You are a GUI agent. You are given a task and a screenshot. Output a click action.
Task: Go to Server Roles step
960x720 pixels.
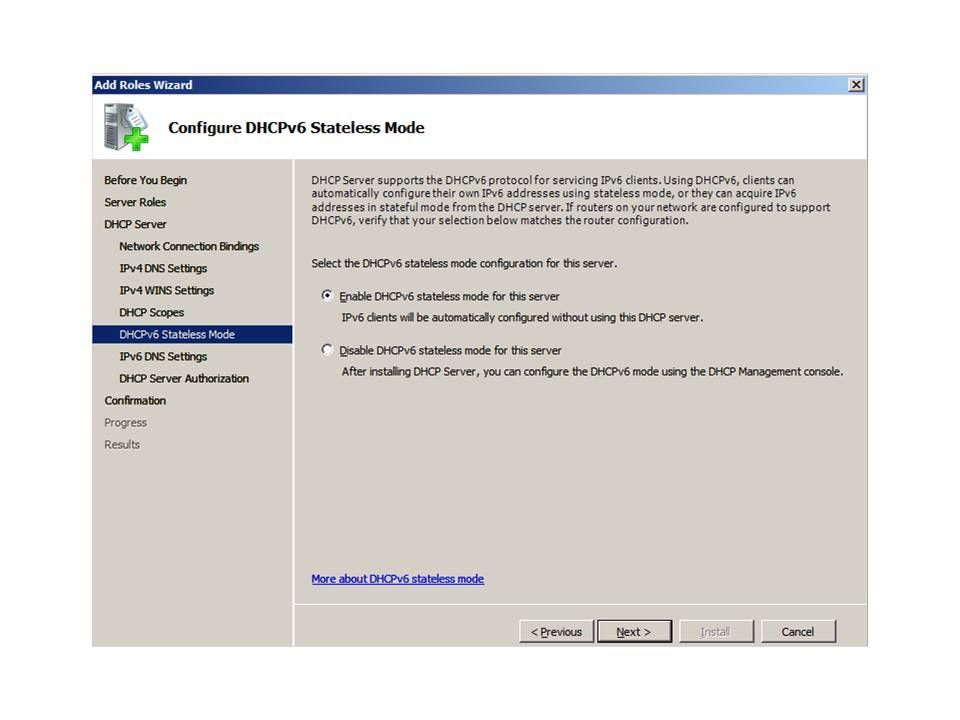[x=135, y=202]
